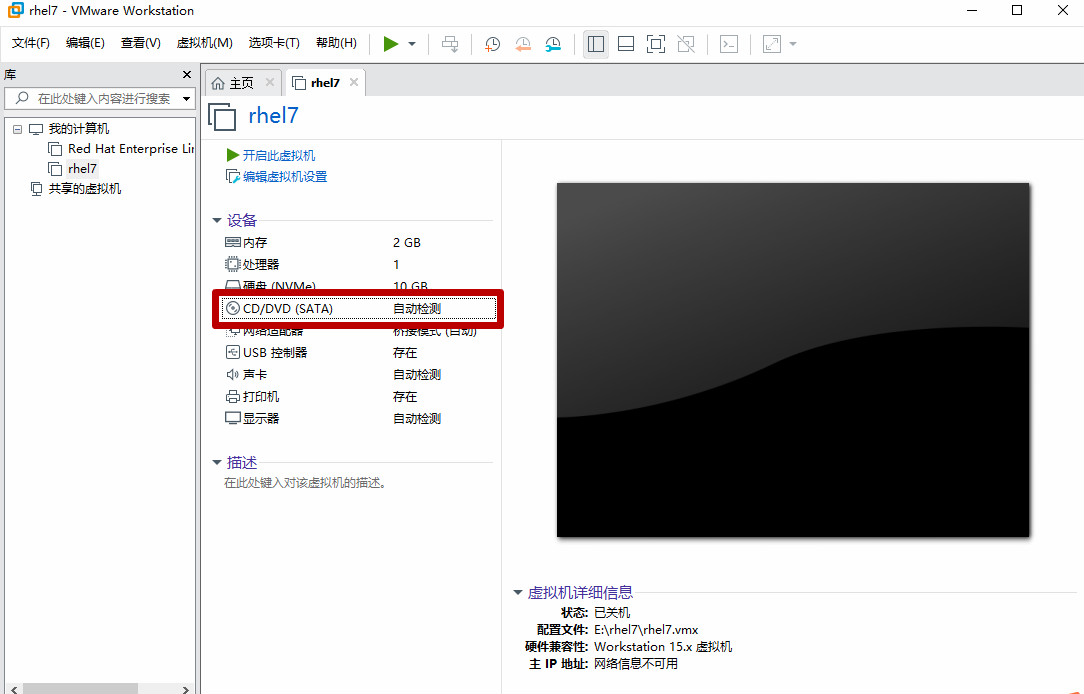Collapse the 设备 section

coord(216,221)
